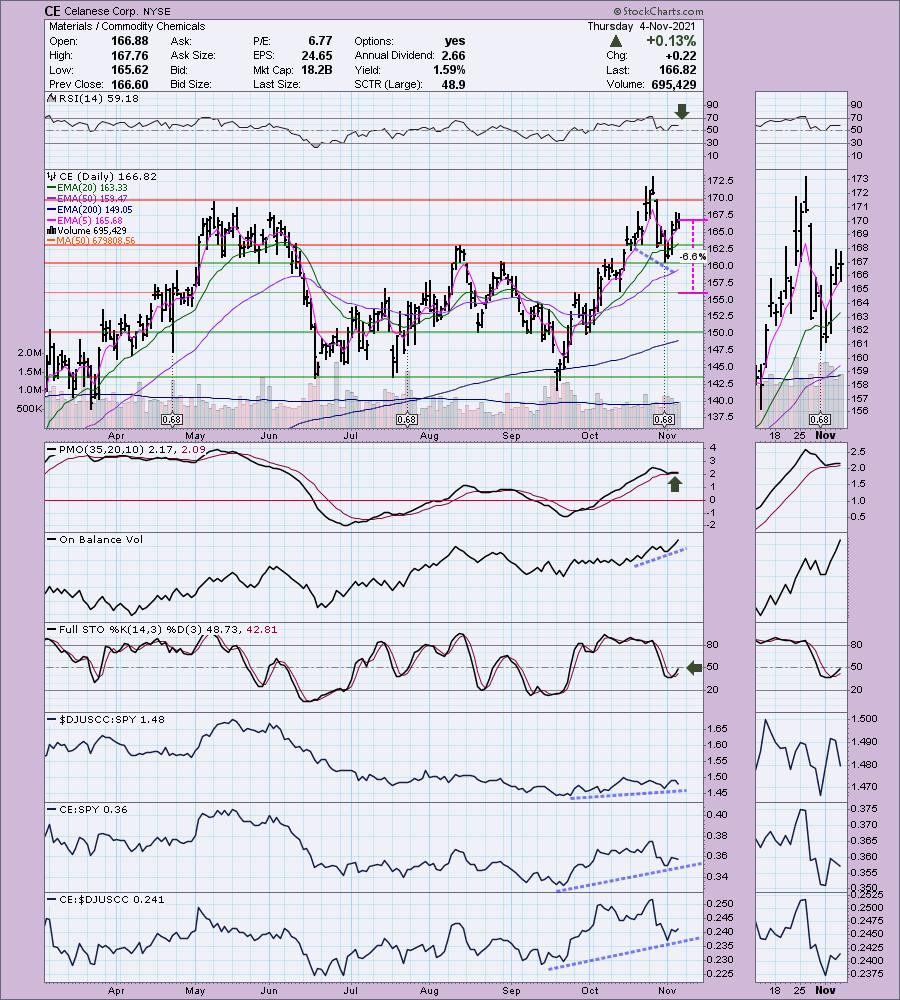The image size is (900, 1000).
Task: Click the 0.40 axis label in CE:SPY panel
Action: [717, 815]
